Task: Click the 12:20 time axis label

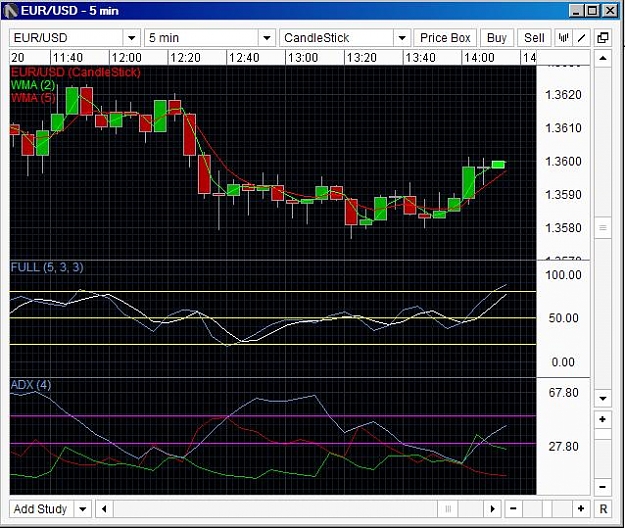Action: click(x=185, y=58)
